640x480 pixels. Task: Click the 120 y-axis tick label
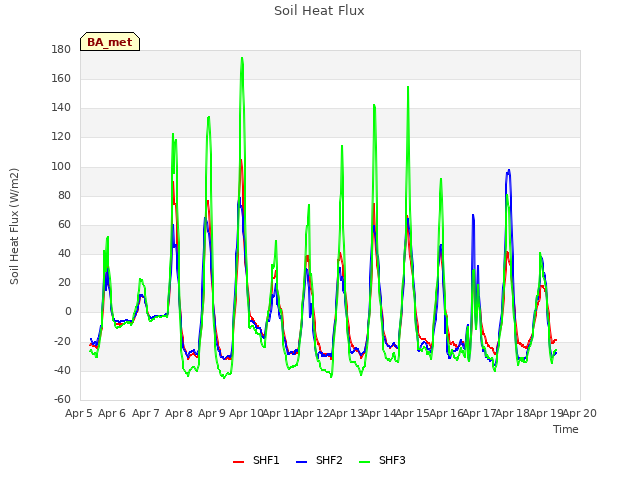coord(61,137)
